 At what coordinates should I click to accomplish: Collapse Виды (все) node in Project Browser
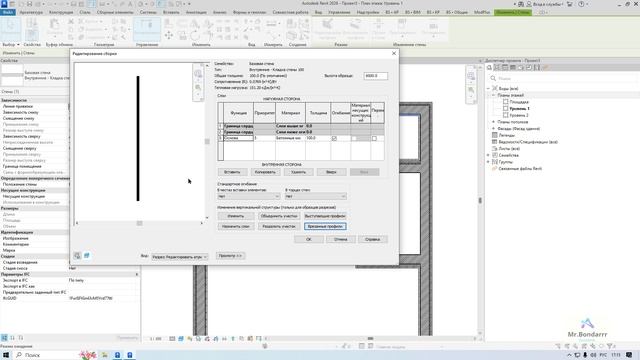pos(489,88)
